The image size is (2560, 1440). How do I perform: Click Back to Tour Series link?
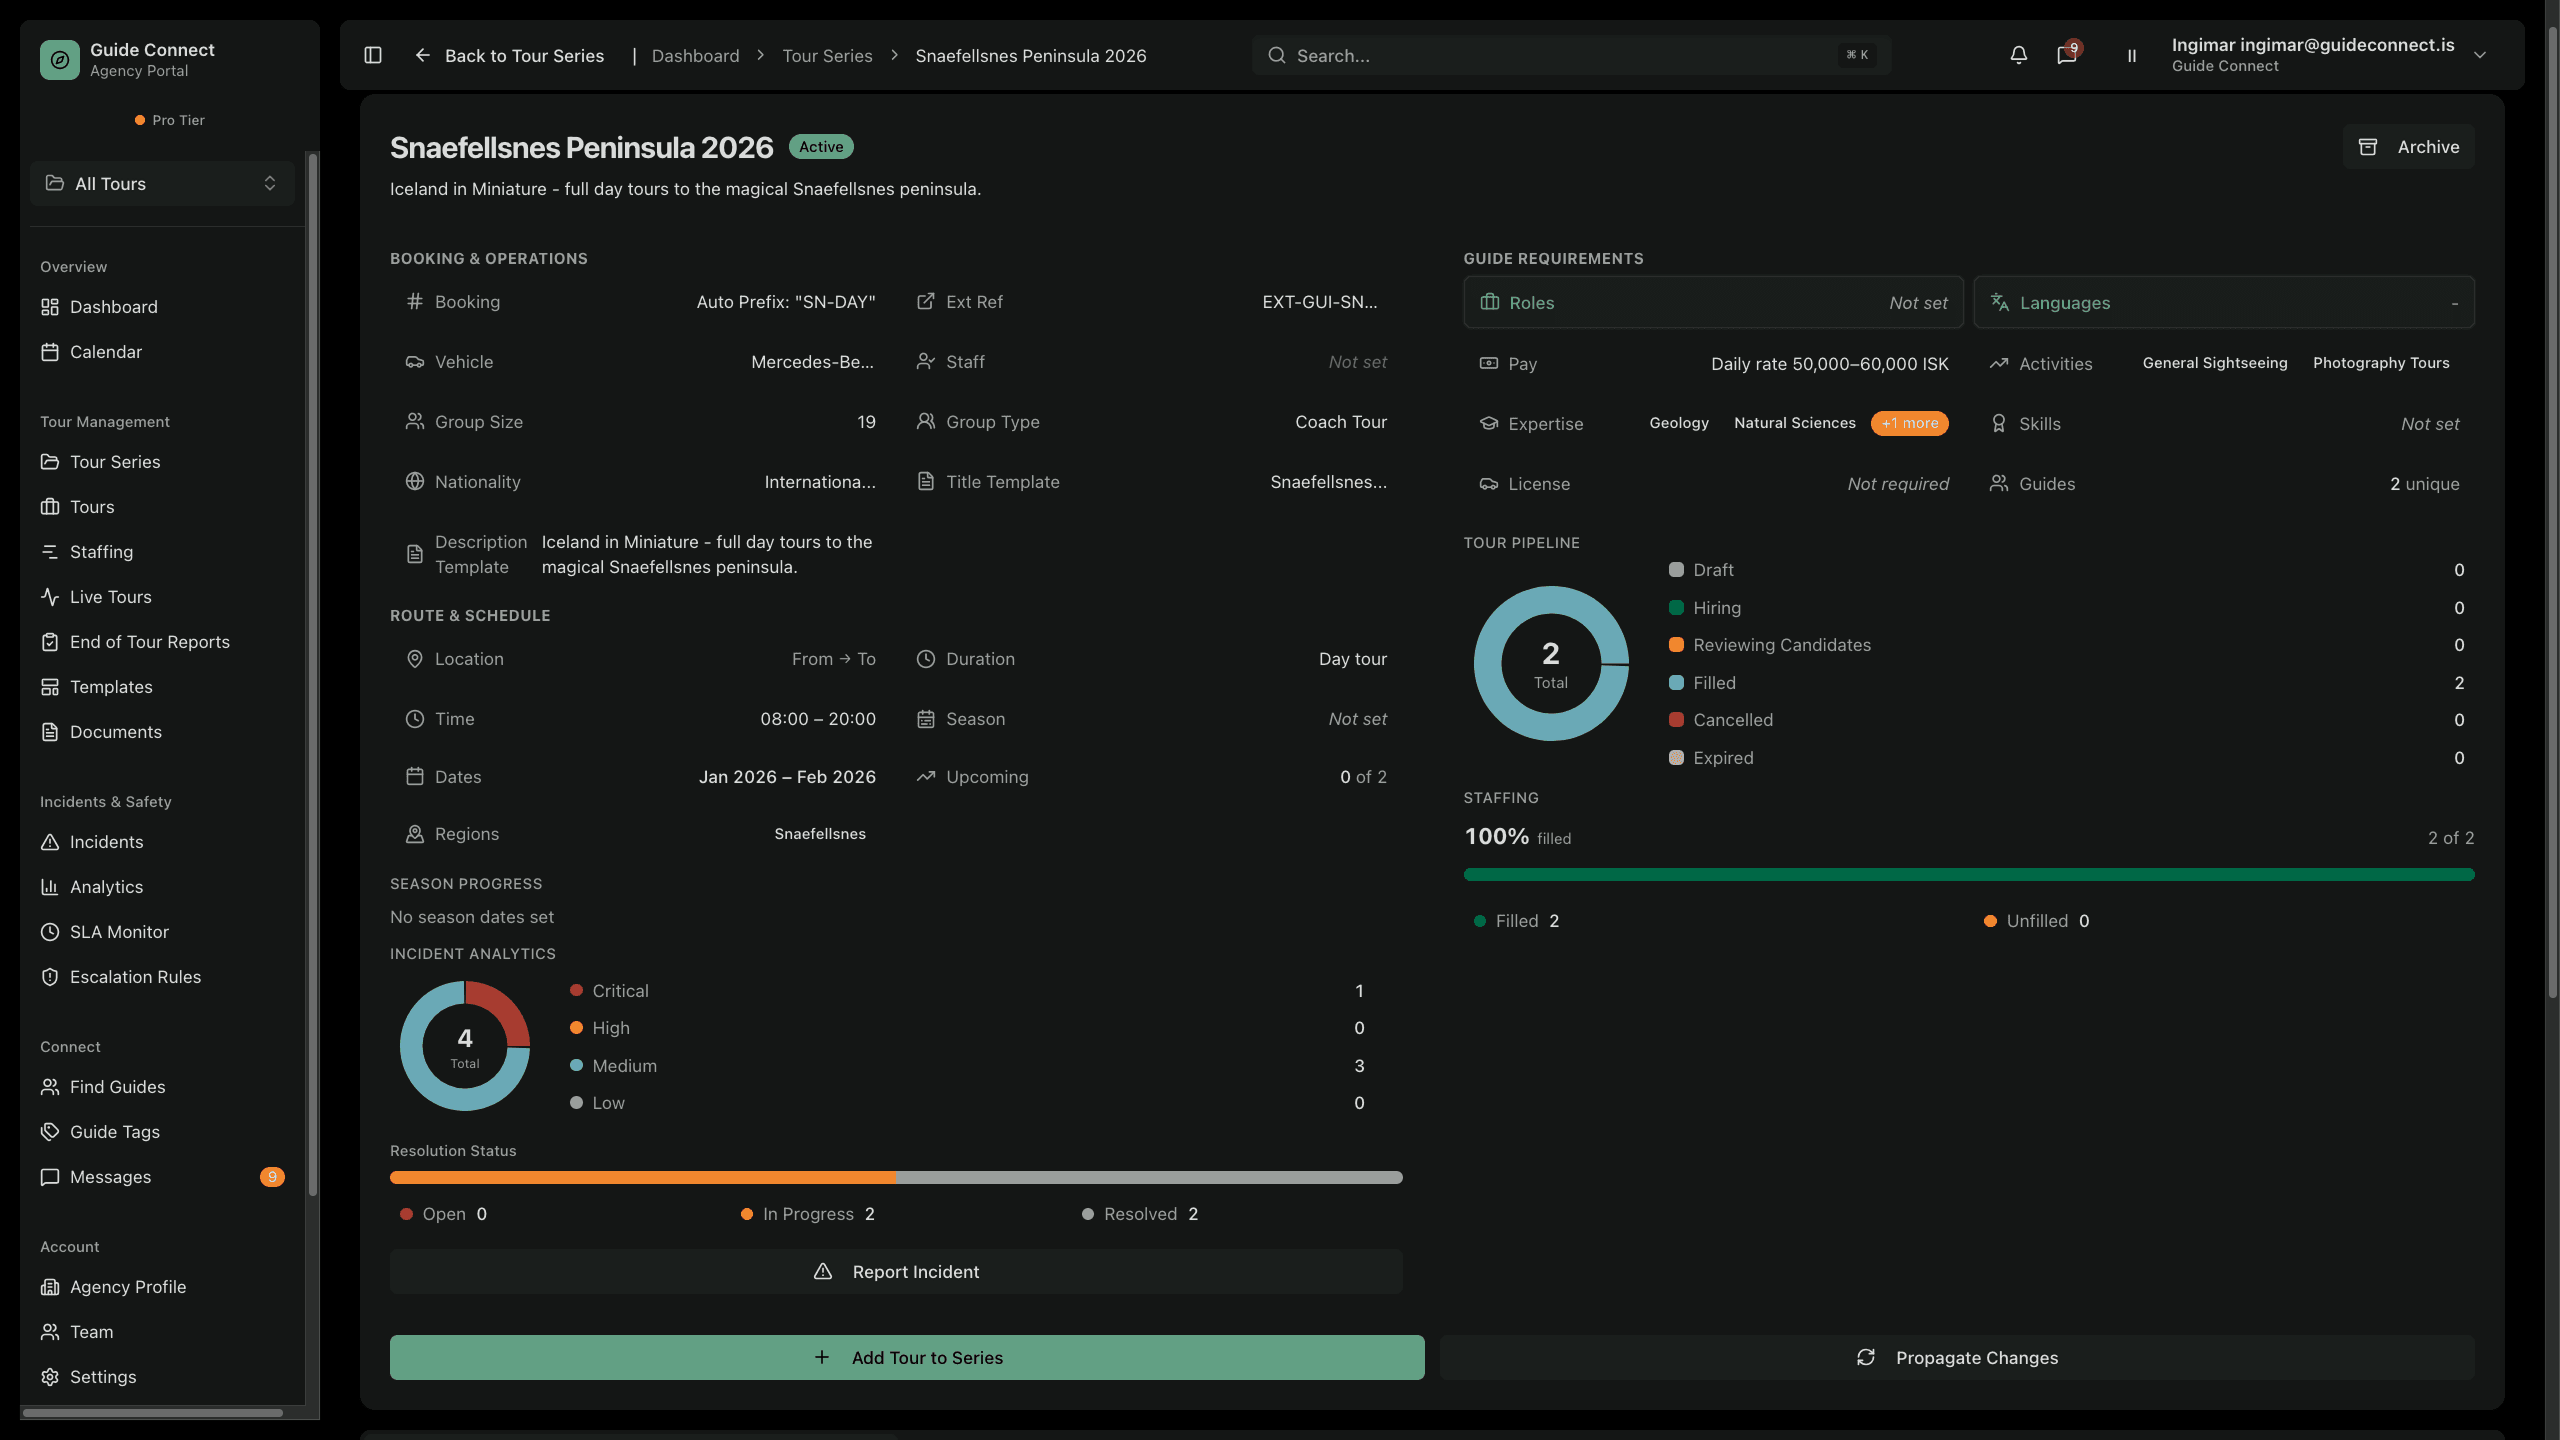point(524,55)
